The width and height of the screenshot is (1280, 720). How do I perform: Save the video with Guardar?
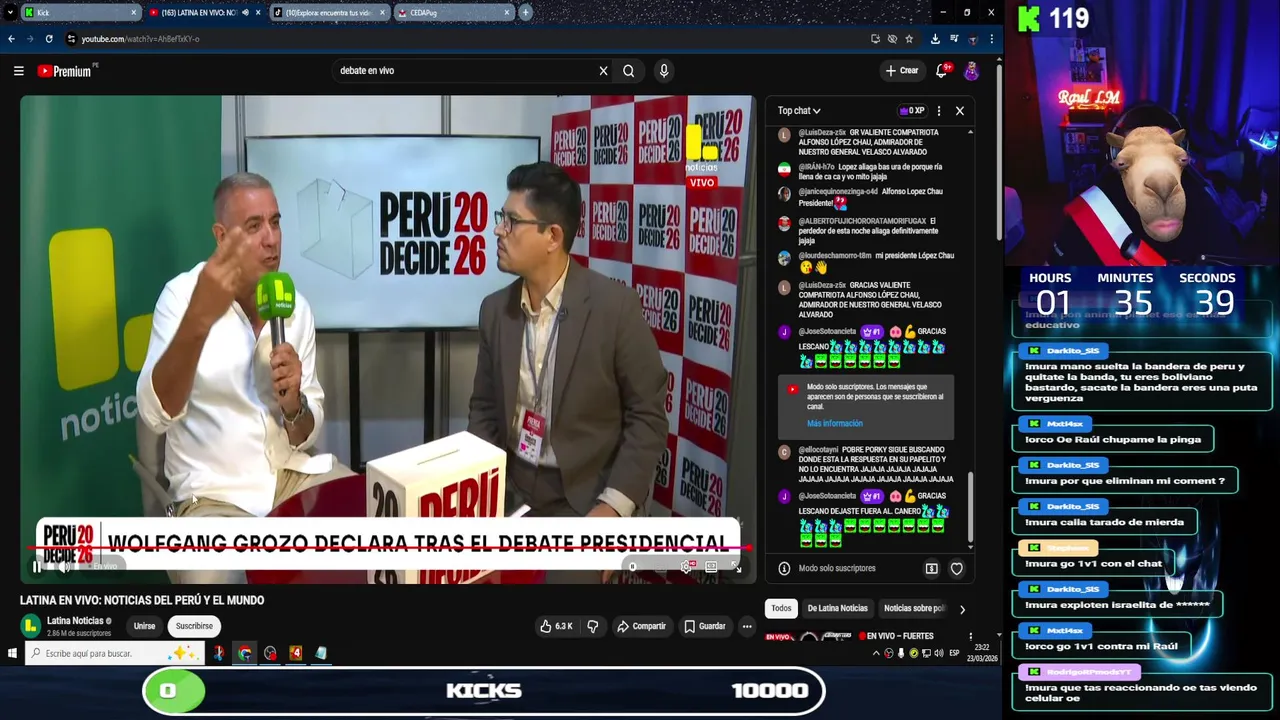click(704, 626)
